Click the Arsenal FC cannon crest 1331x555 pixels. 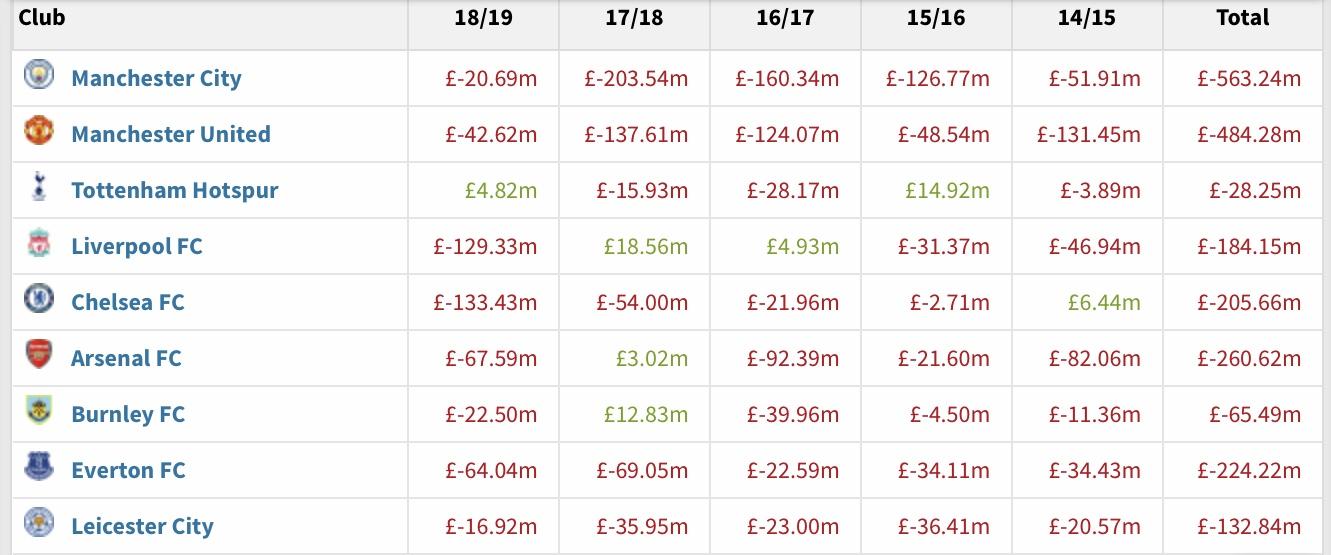[x=39, y=356]
